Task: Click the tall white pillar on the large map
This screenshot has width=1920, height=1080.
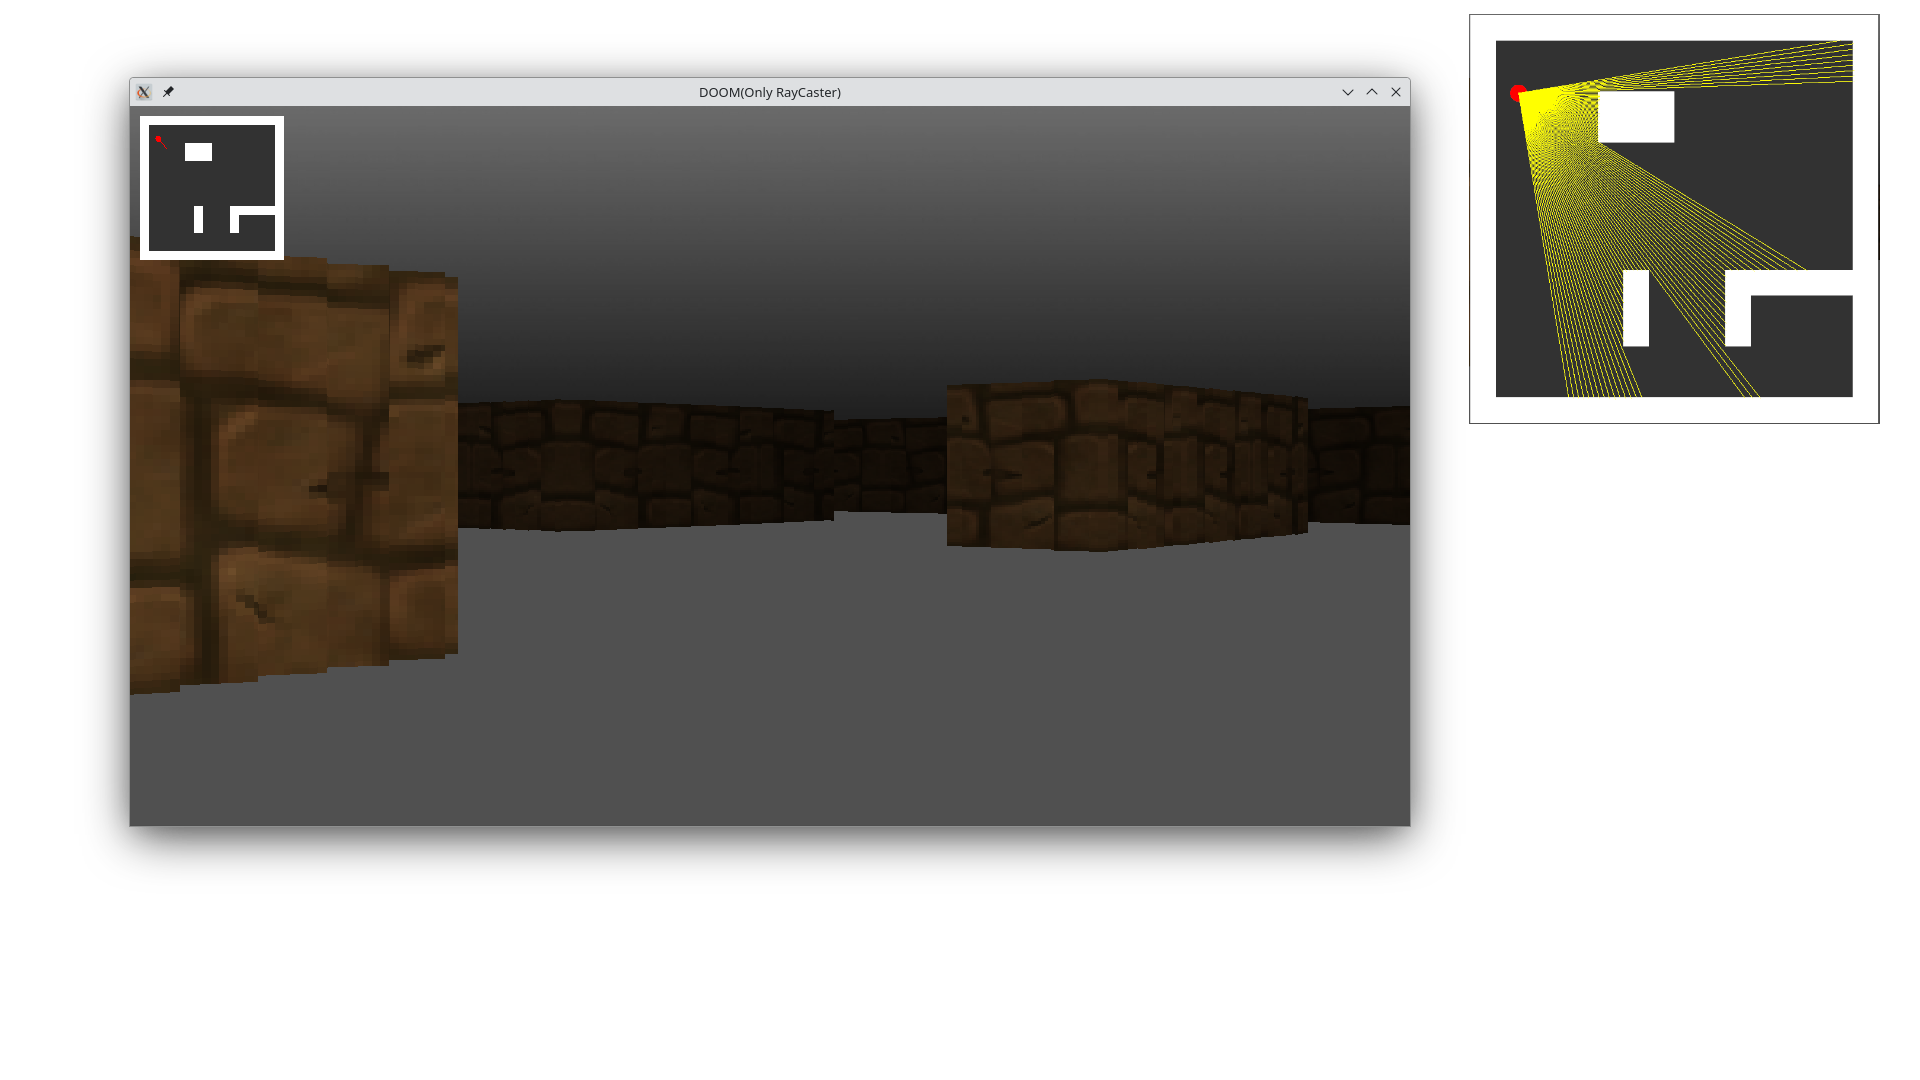Action: pos(1636,308)
